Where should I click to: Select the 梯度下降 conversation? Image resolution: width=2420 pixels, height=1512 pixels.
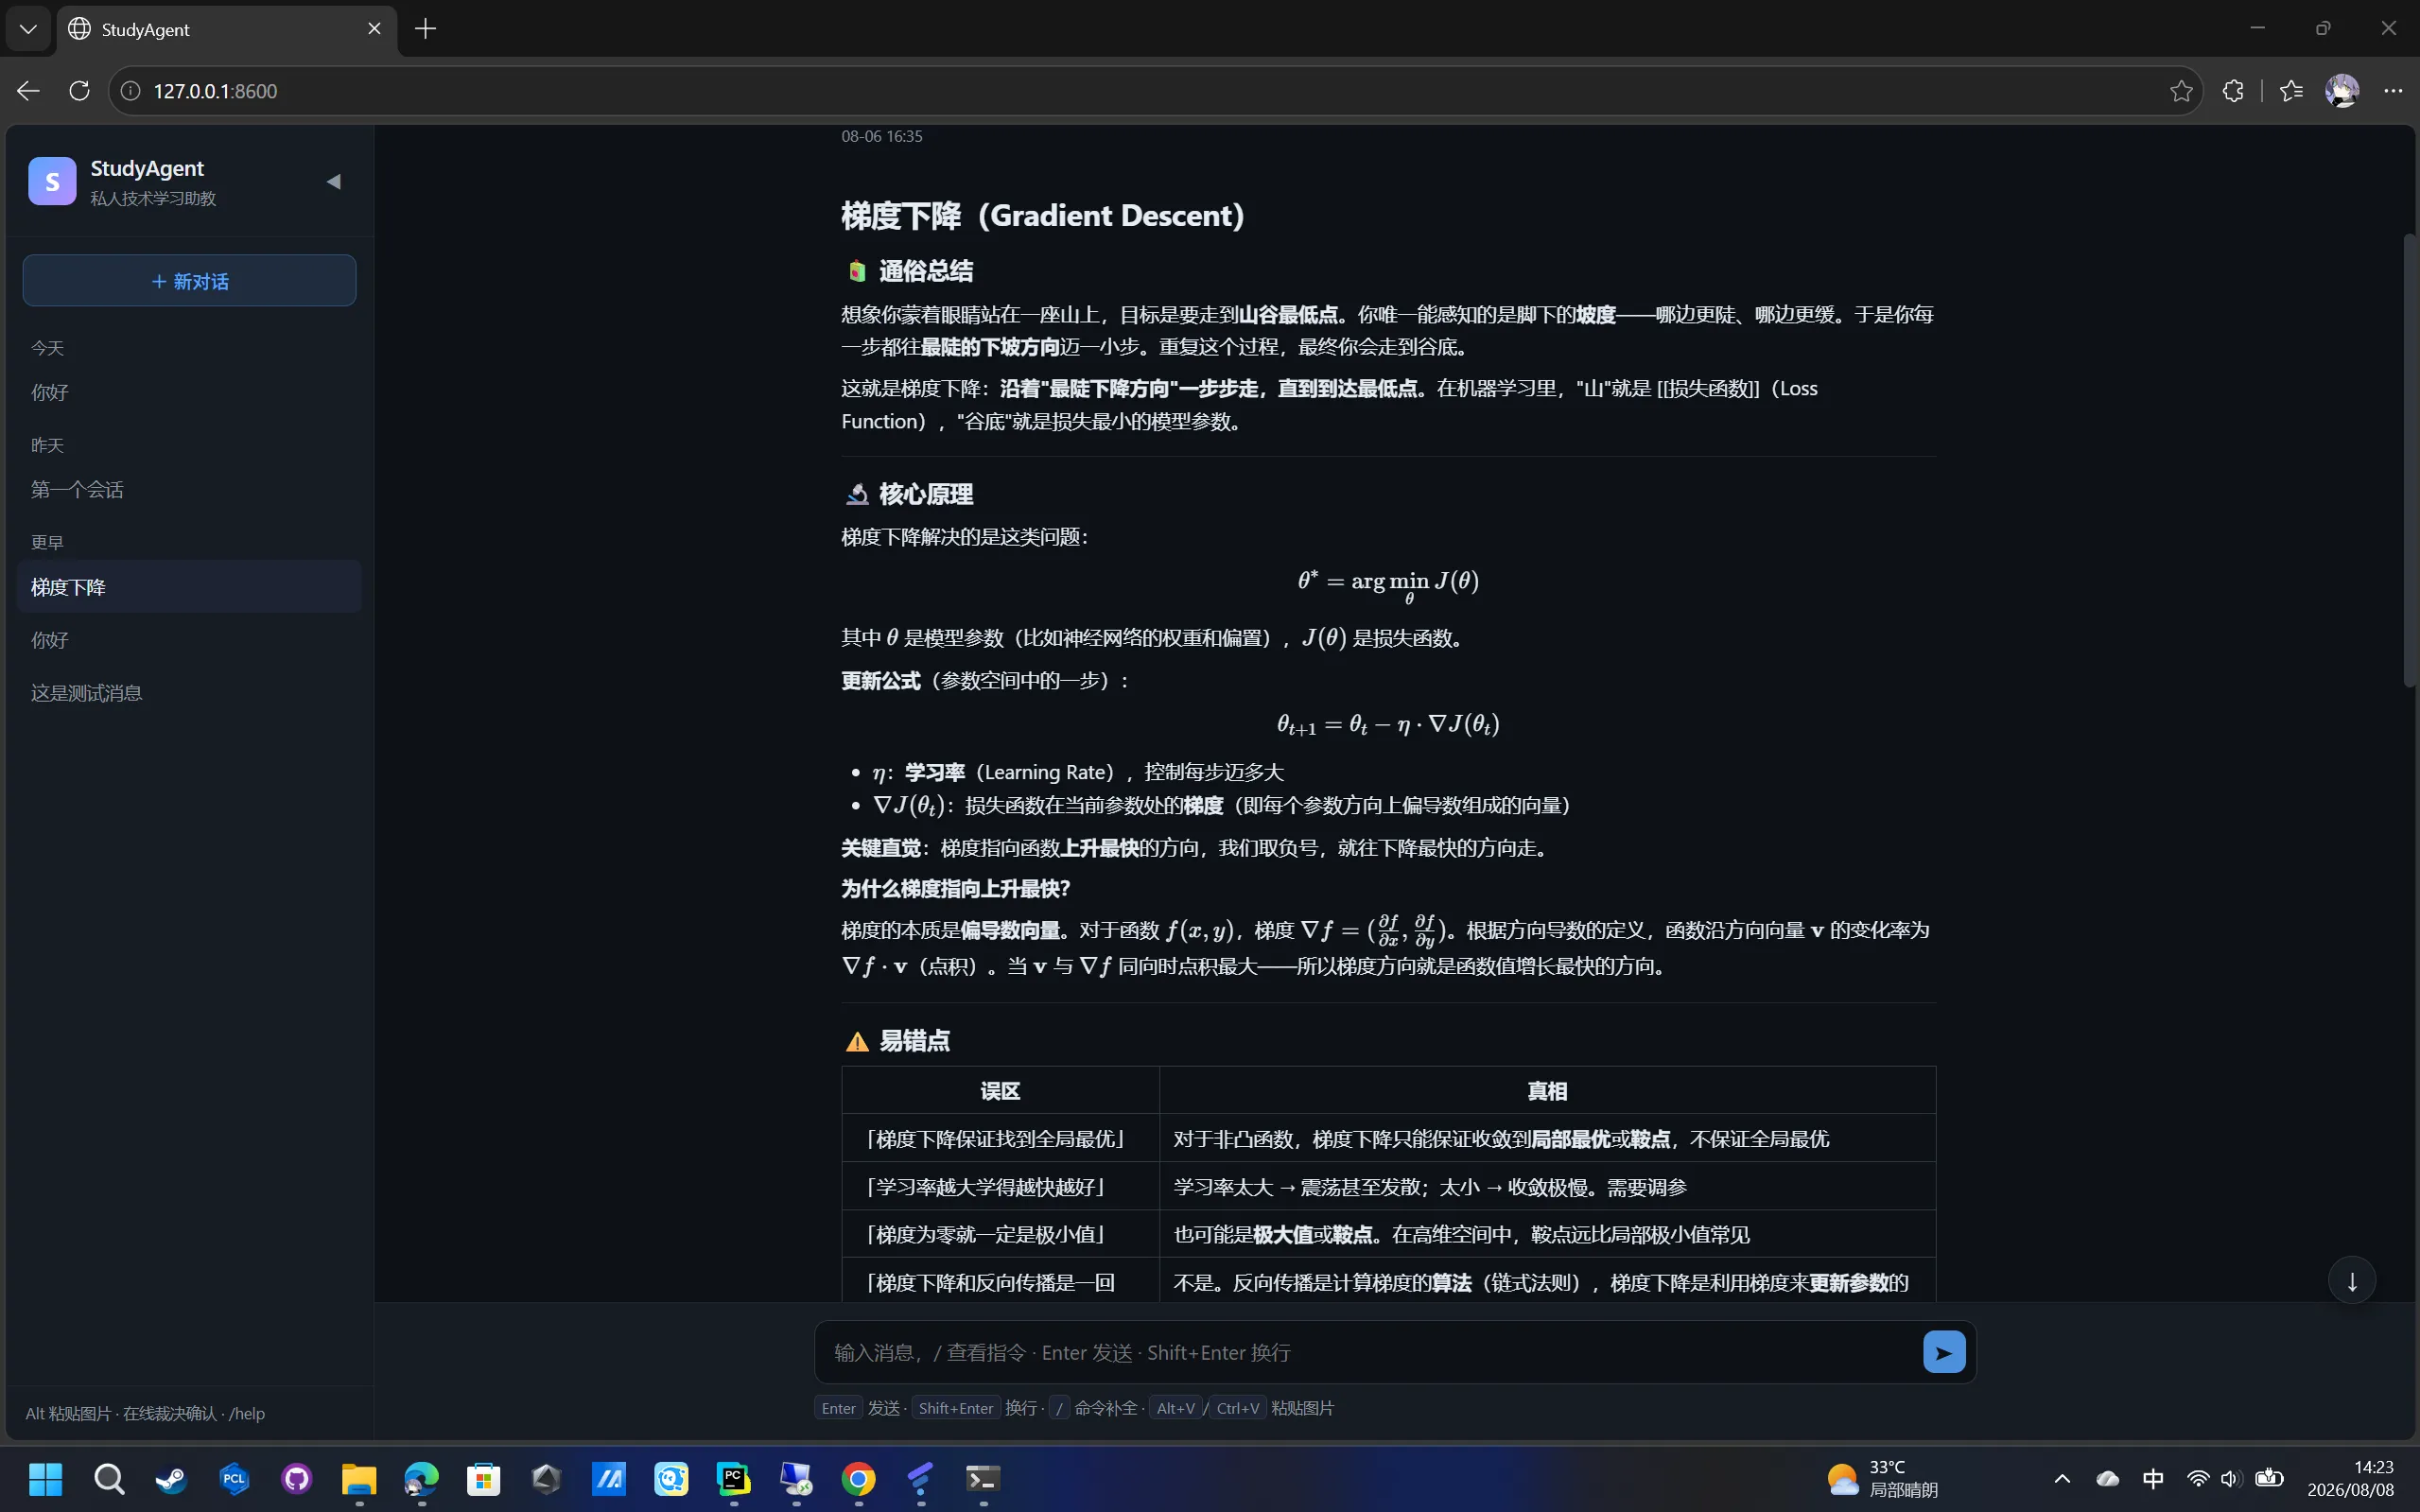pos(189,587)
